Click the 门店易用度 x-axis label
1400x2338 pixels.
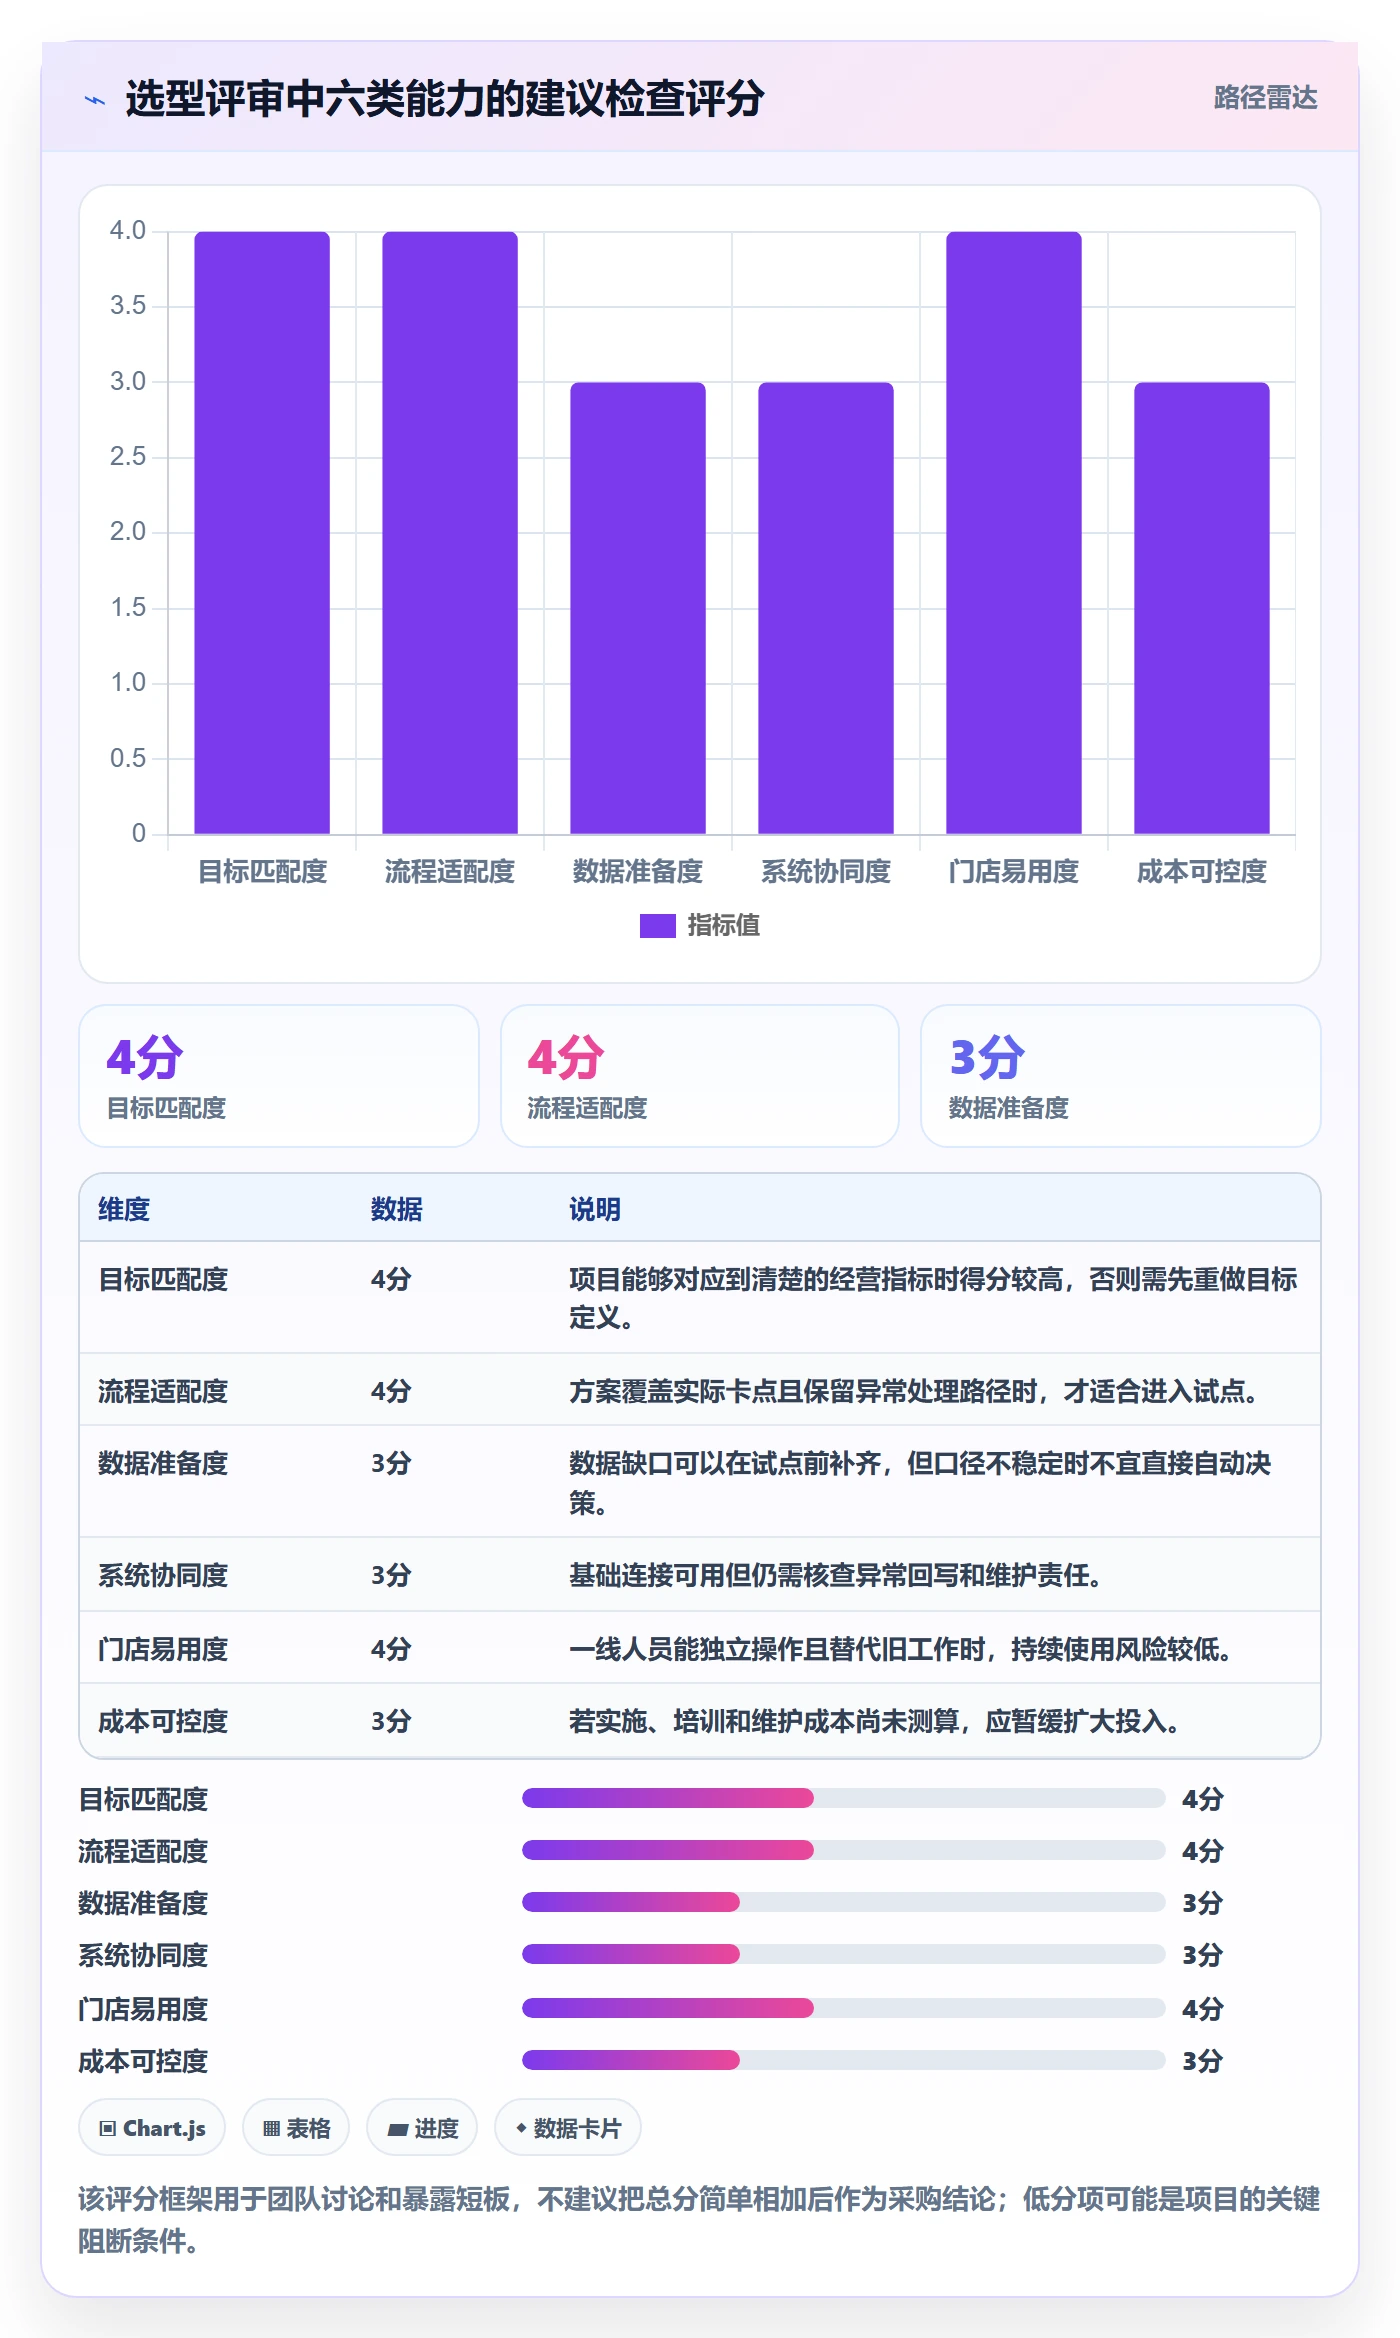tap(1014, 872)
